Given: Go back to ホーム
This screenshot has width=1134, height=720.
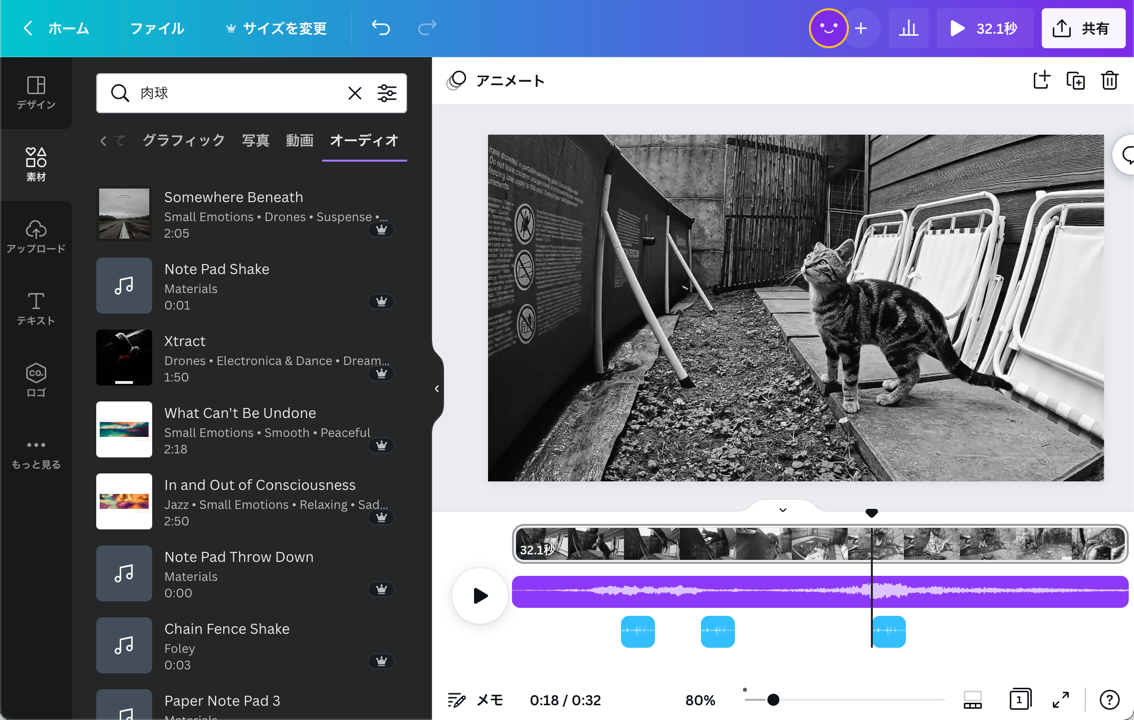Looking at the screenshot, I should point(56,28).
